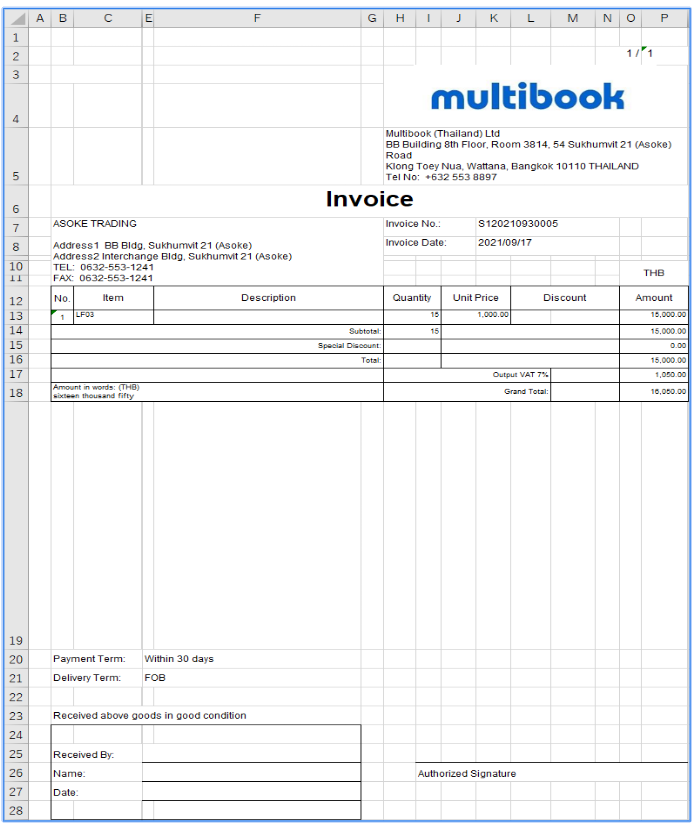Click the 'Output VAT 7%' label

tap(520, 375)
